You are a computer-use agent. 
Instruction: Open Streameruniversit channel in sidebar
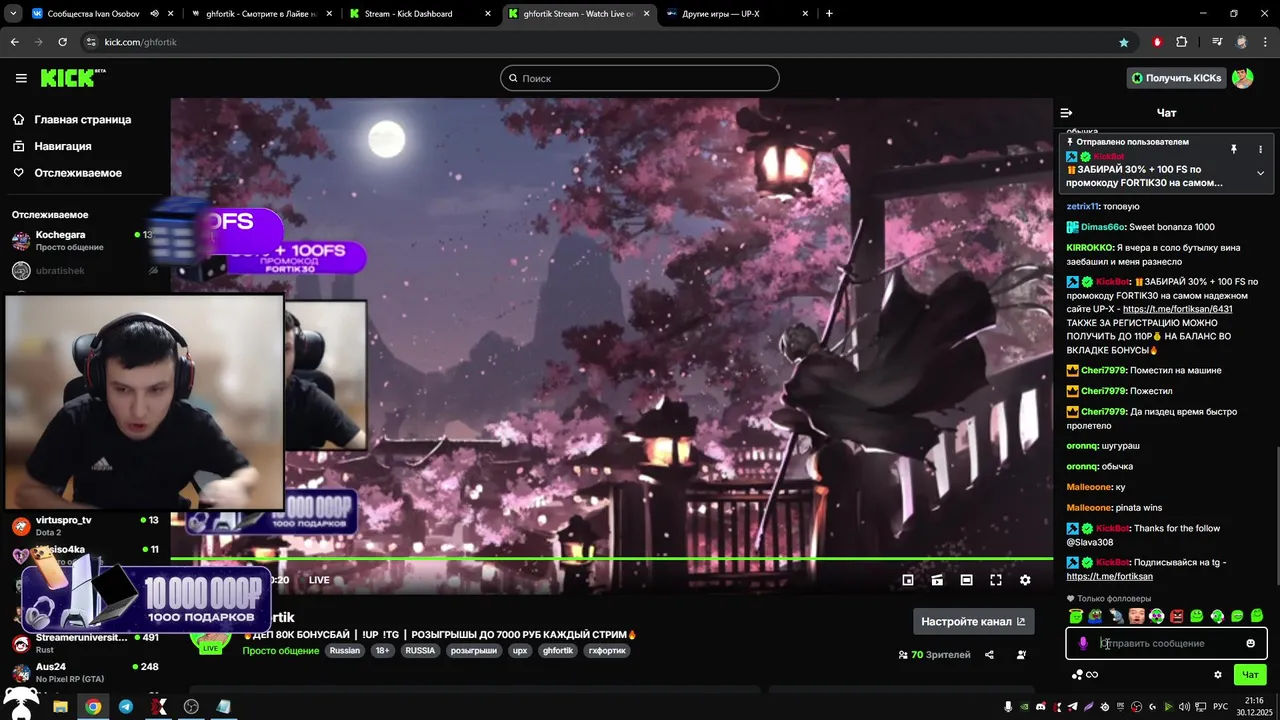point(84,643)
